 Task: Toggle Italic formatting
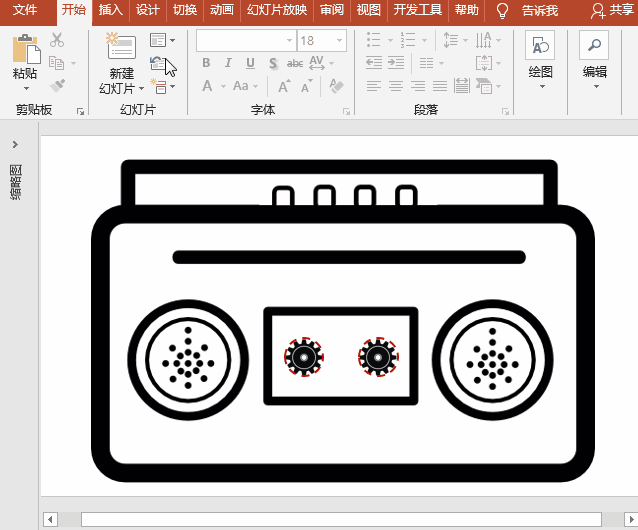(x=228, y=63)
